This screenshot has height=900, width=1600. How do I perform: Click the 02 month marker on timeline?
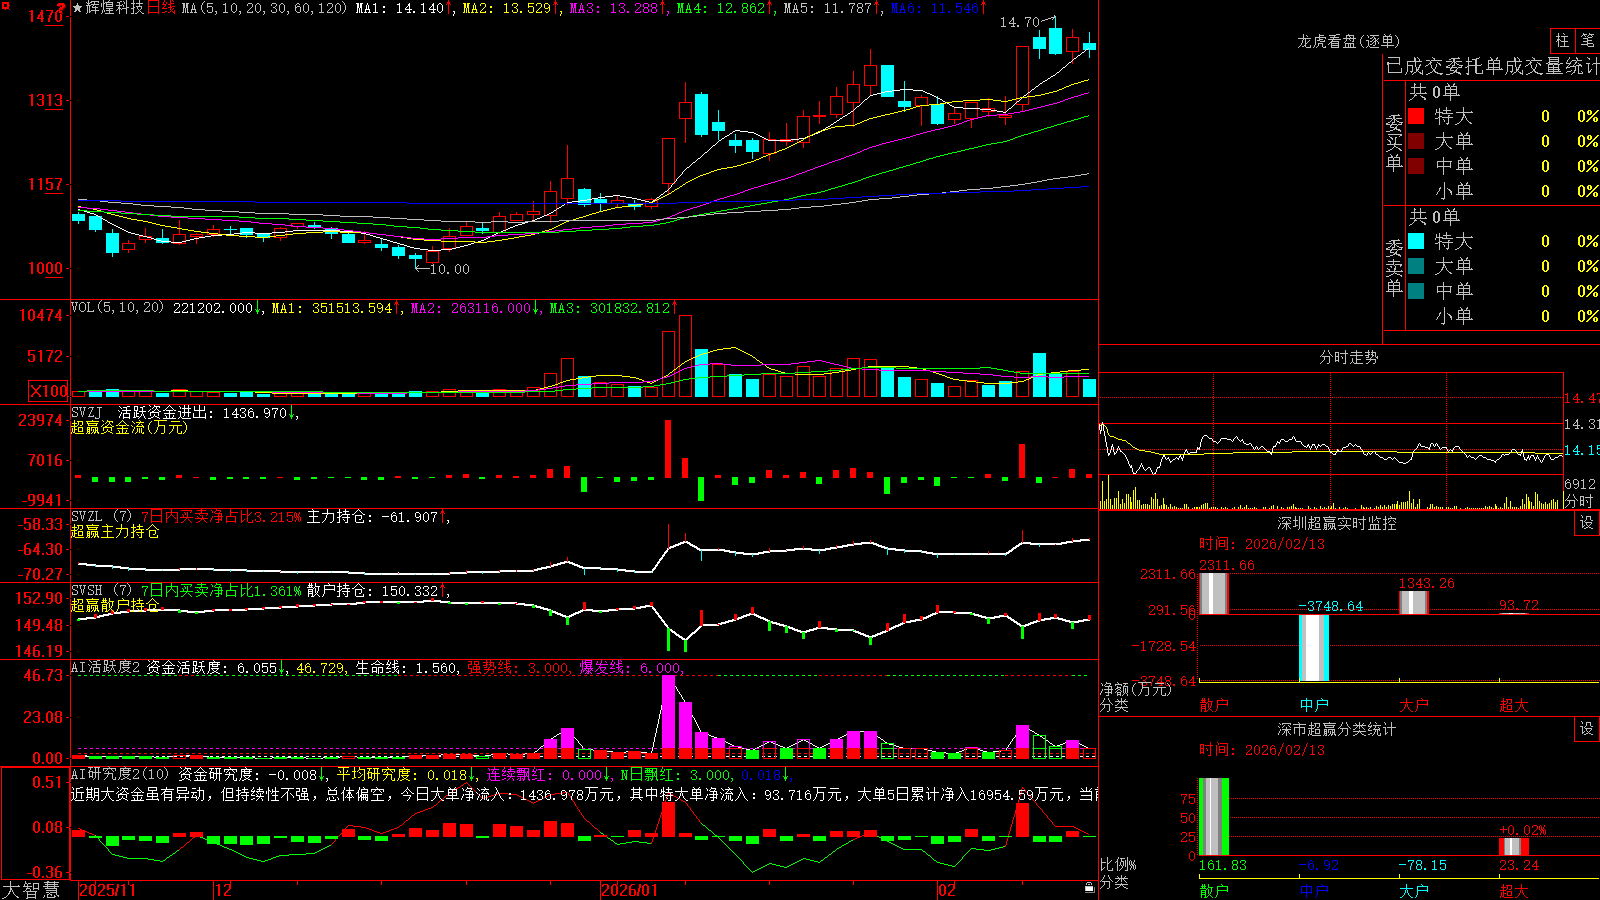(x=946, y=890)
